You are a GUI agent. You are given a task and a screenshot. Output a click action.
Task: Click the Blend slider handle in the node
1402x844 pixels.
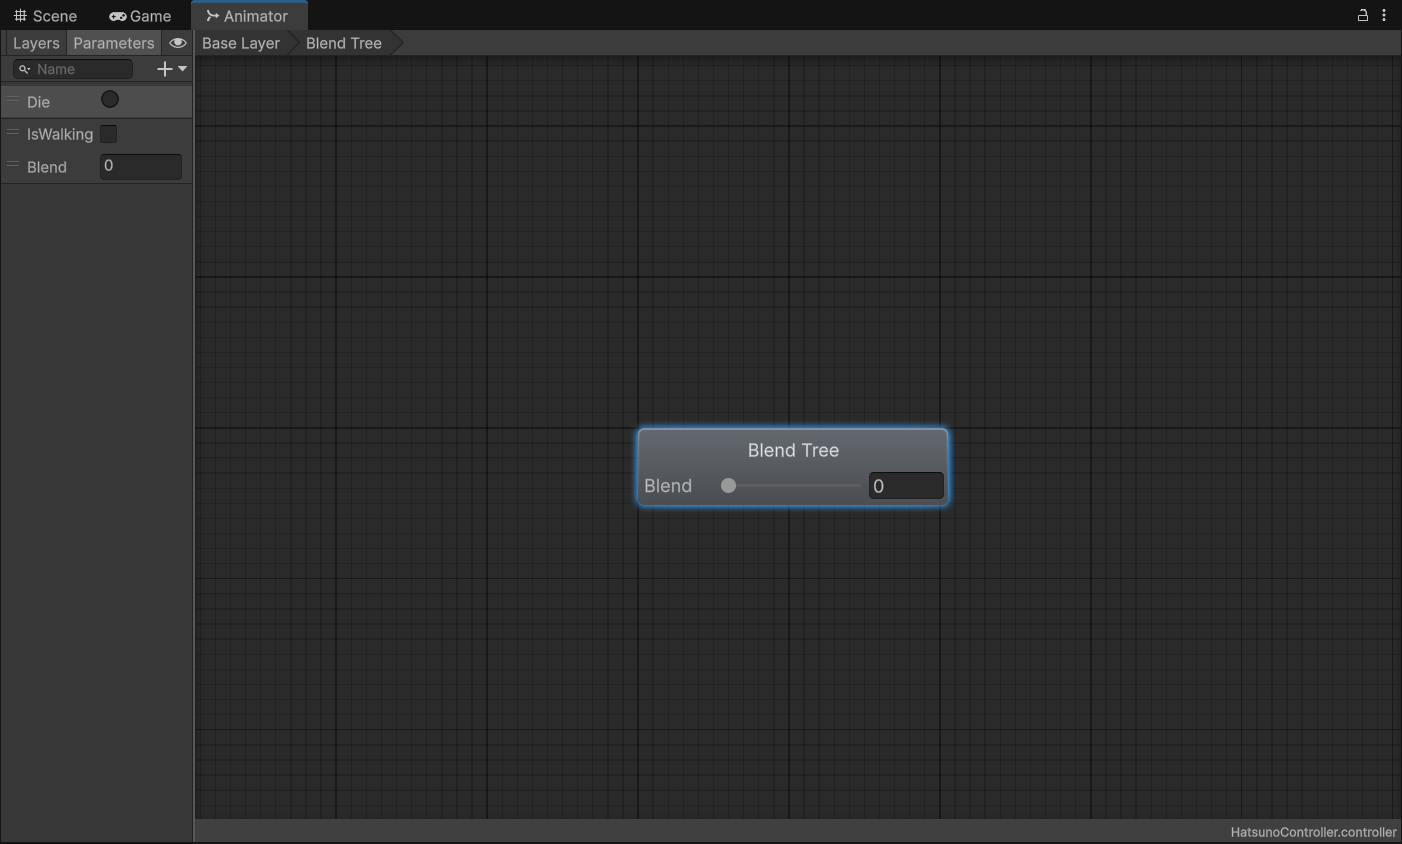coord(729,486)
